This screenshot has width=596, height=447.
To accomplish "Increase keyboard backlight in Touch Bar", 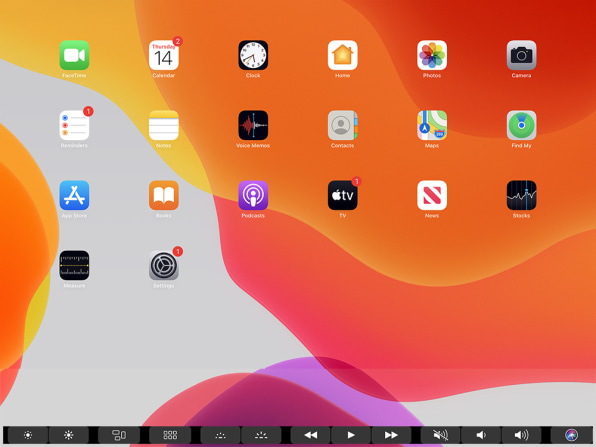I will [261, 435].
